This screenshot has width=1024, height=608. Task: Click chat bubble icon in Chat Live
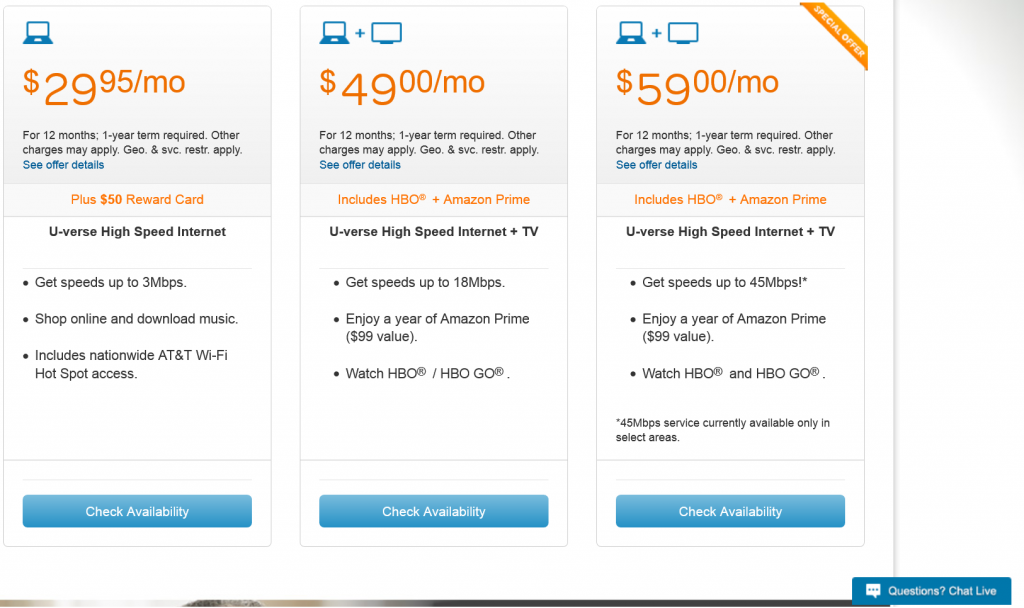click(873, 591)
